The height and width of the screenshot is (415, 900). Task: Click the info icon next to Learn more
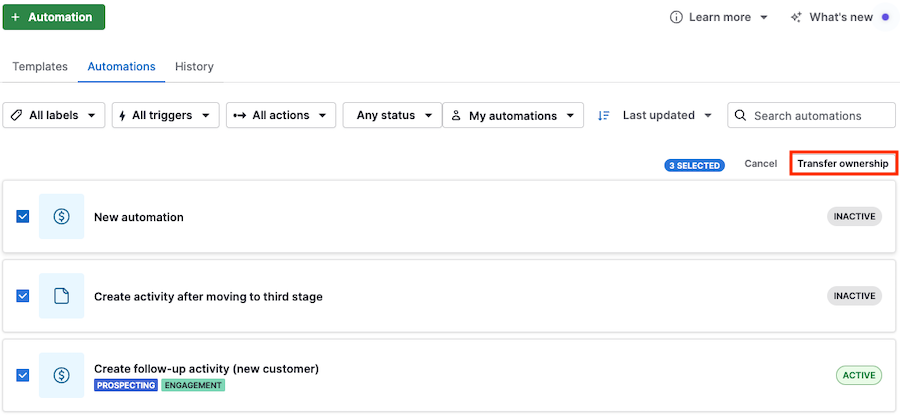pyautogui.click(x=676, y=17)
